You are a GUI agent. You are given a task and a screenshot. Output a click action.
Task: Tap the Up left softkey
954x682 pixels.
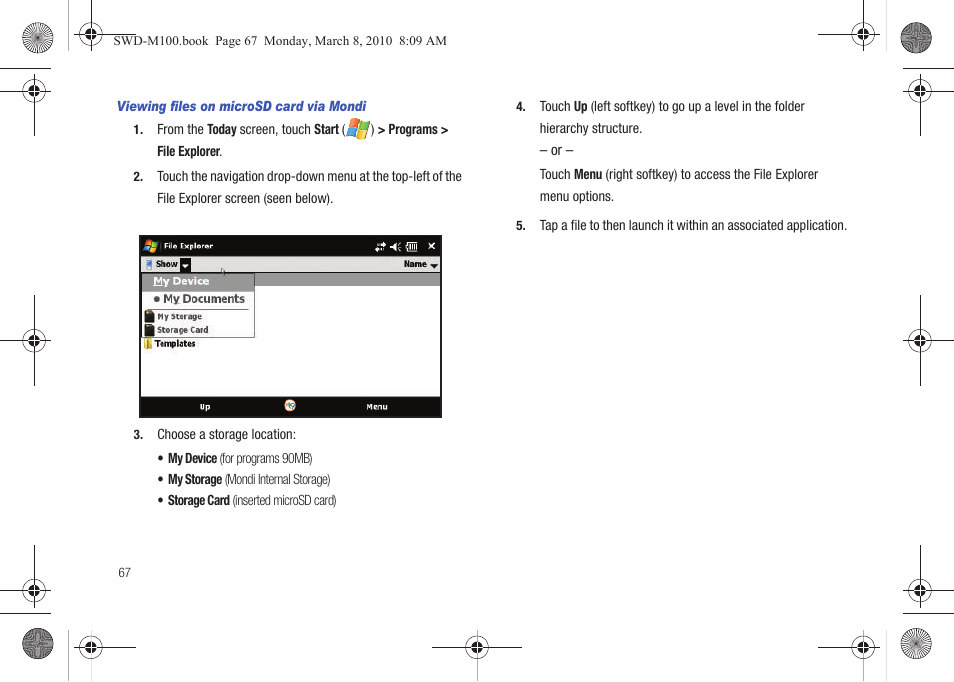[x=205, y=407]
